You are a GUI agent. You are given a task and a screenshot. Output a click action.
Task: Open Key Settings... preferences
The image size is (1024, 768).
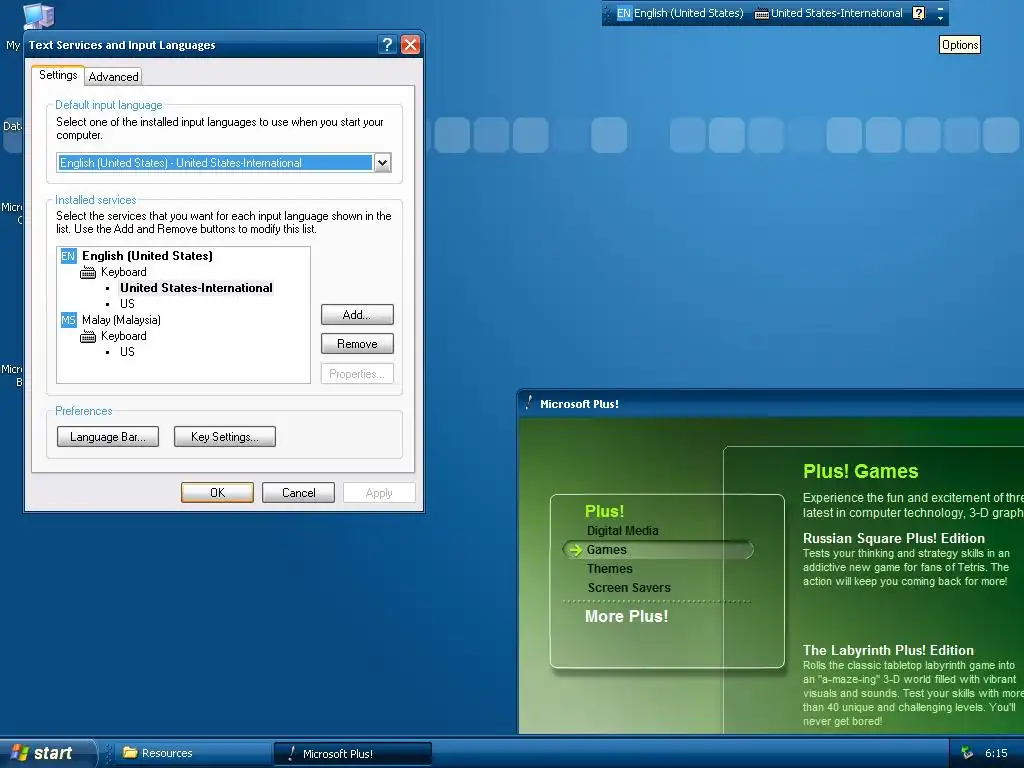point(225,437)
